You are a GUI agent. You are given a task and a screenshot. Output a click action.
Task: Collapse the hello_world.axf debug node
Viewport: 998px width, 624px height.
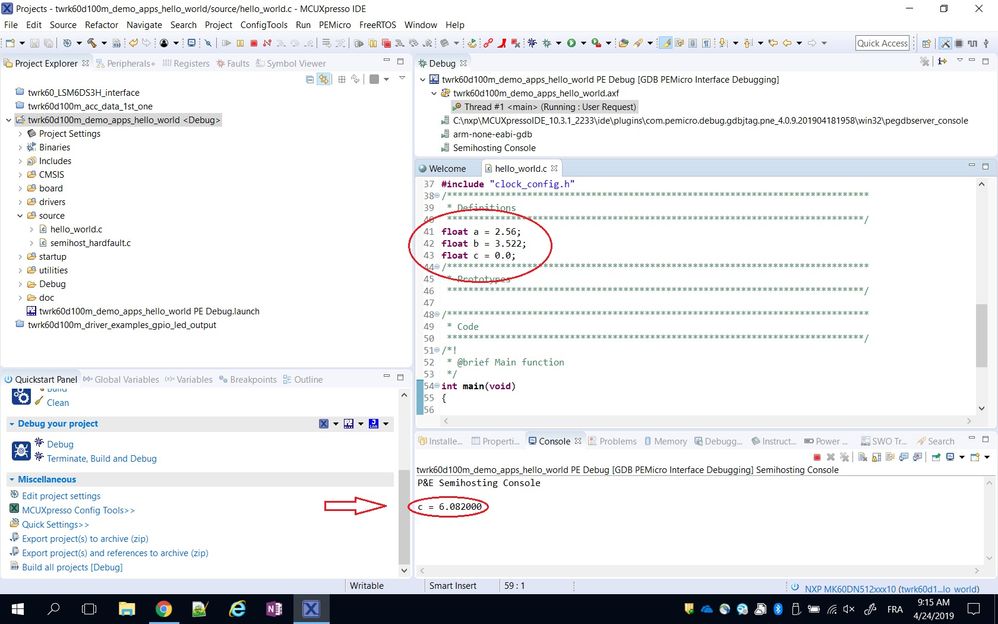click(434, 93)
